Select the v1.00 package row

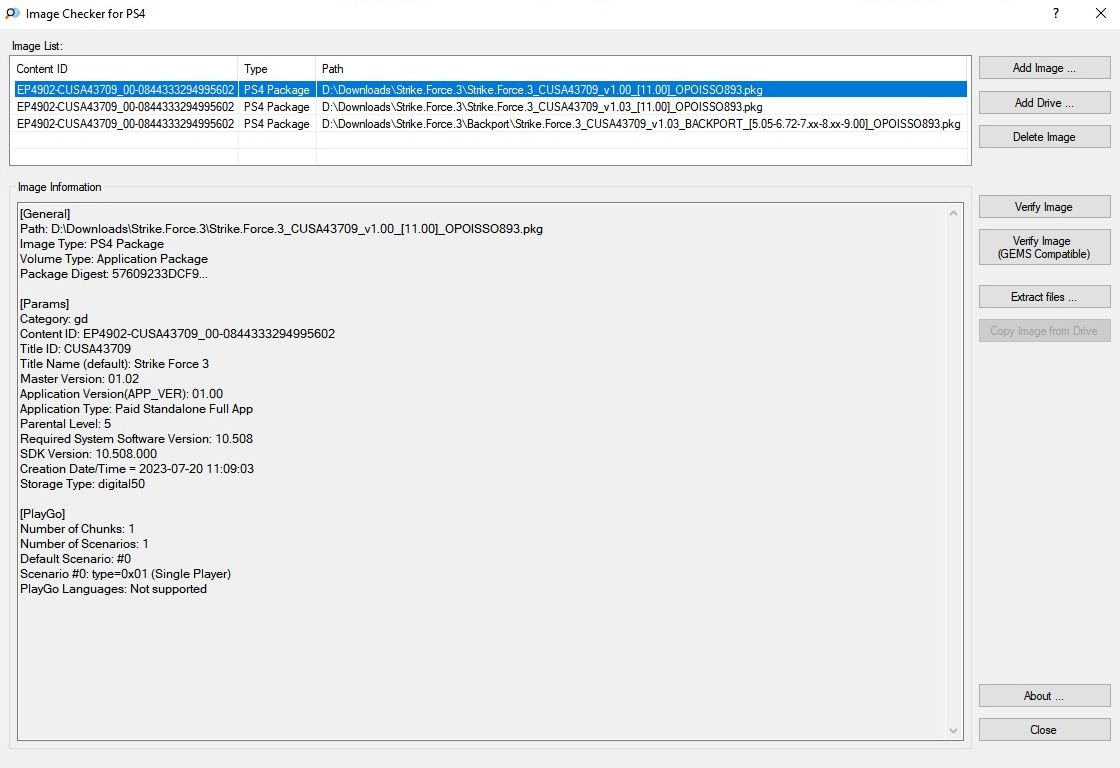pos(540,90)
